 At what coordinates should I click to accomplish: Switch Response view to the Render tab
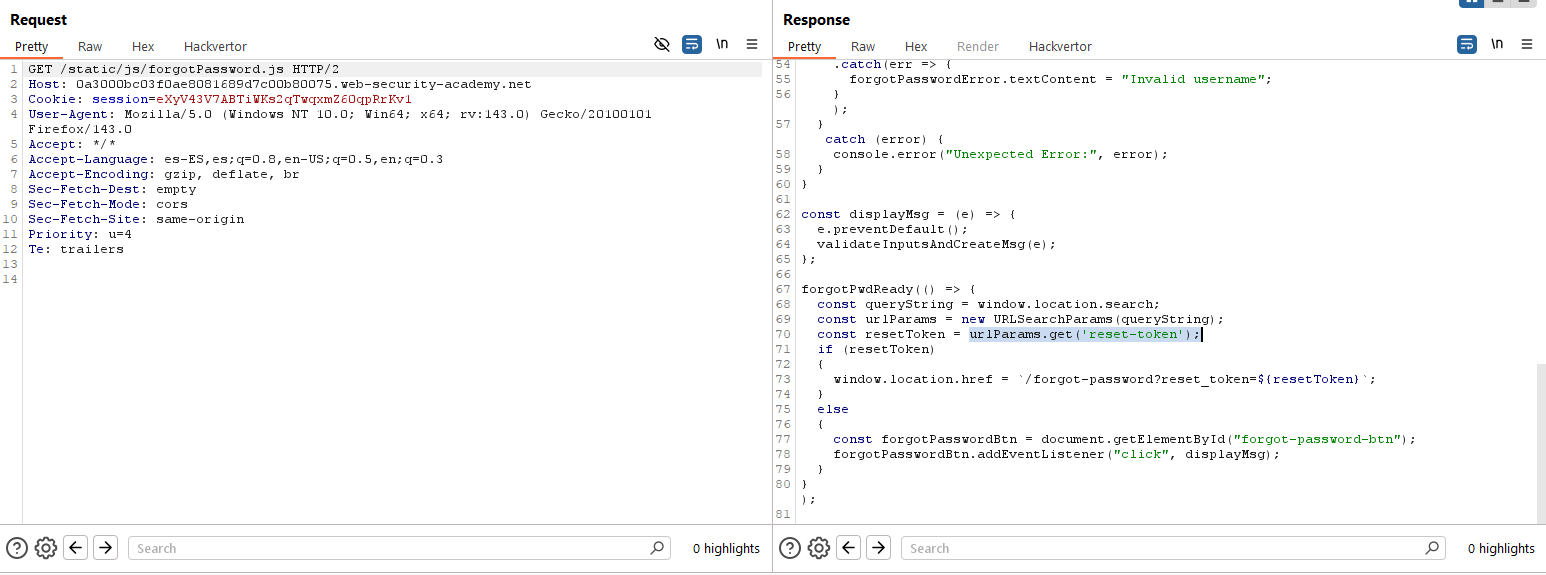click(977, 47)
